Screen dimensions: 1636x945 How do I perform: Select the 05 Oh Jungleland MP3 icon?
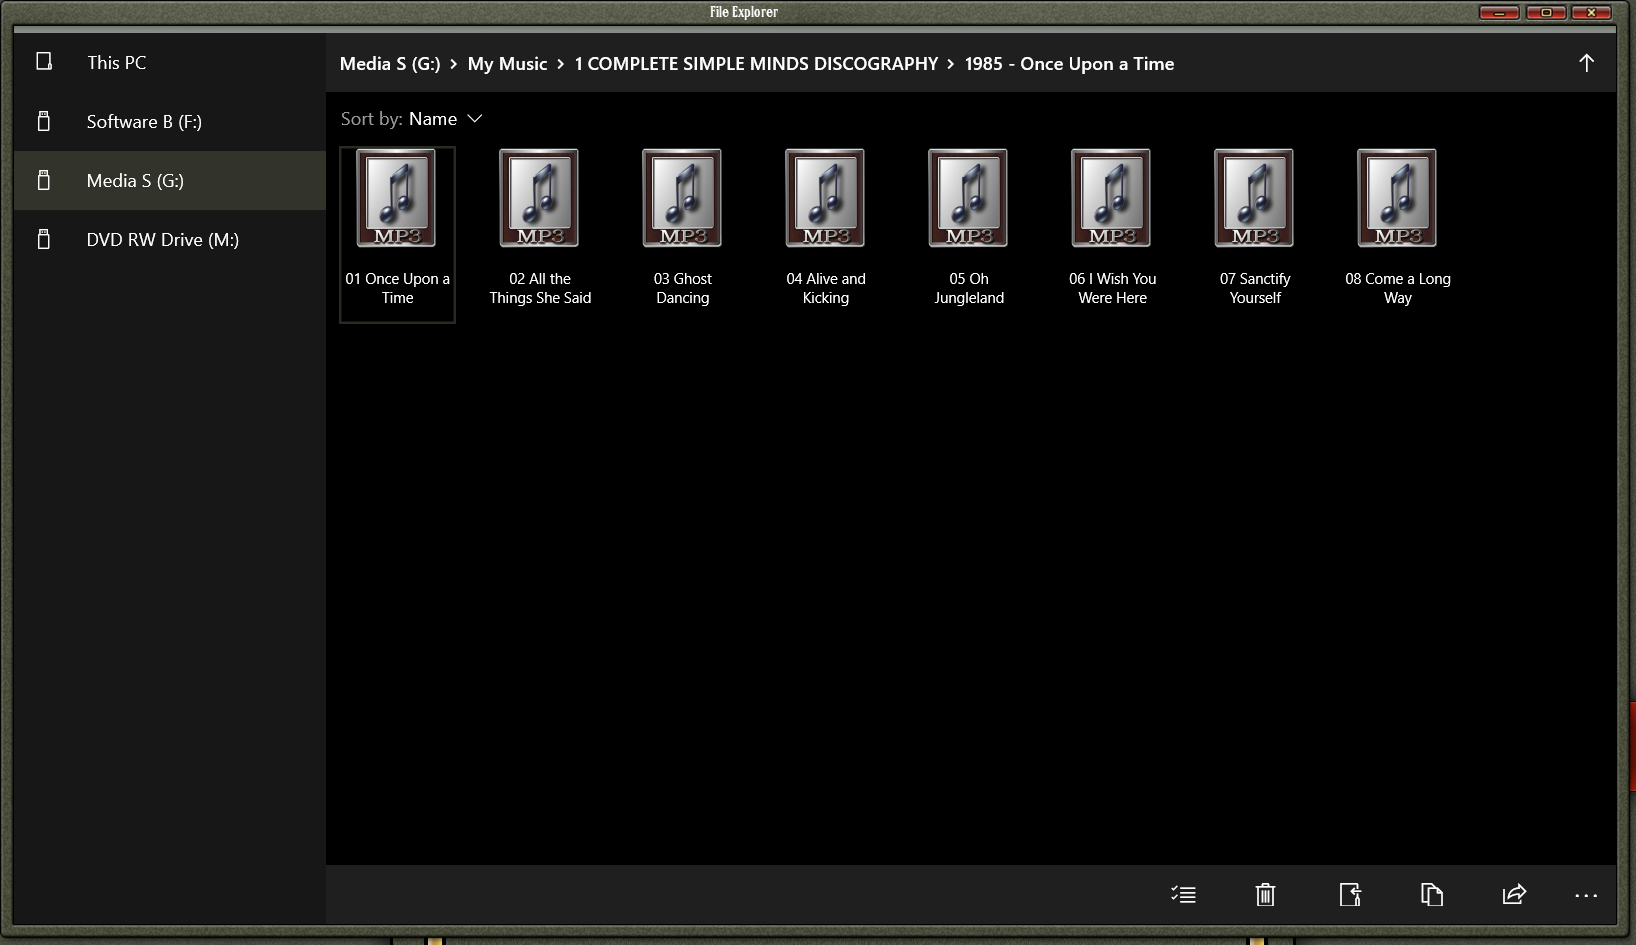[x=969, y=198]
